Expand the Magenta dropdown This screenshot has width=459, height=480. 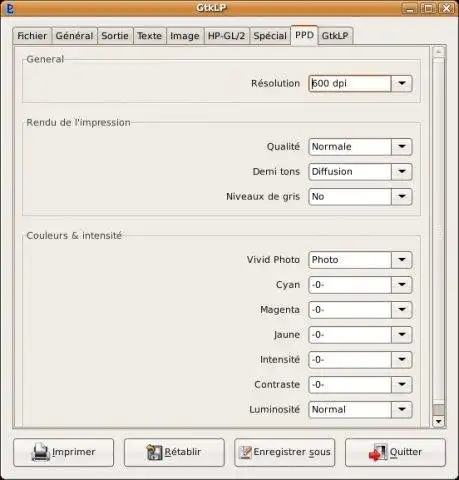402,310
